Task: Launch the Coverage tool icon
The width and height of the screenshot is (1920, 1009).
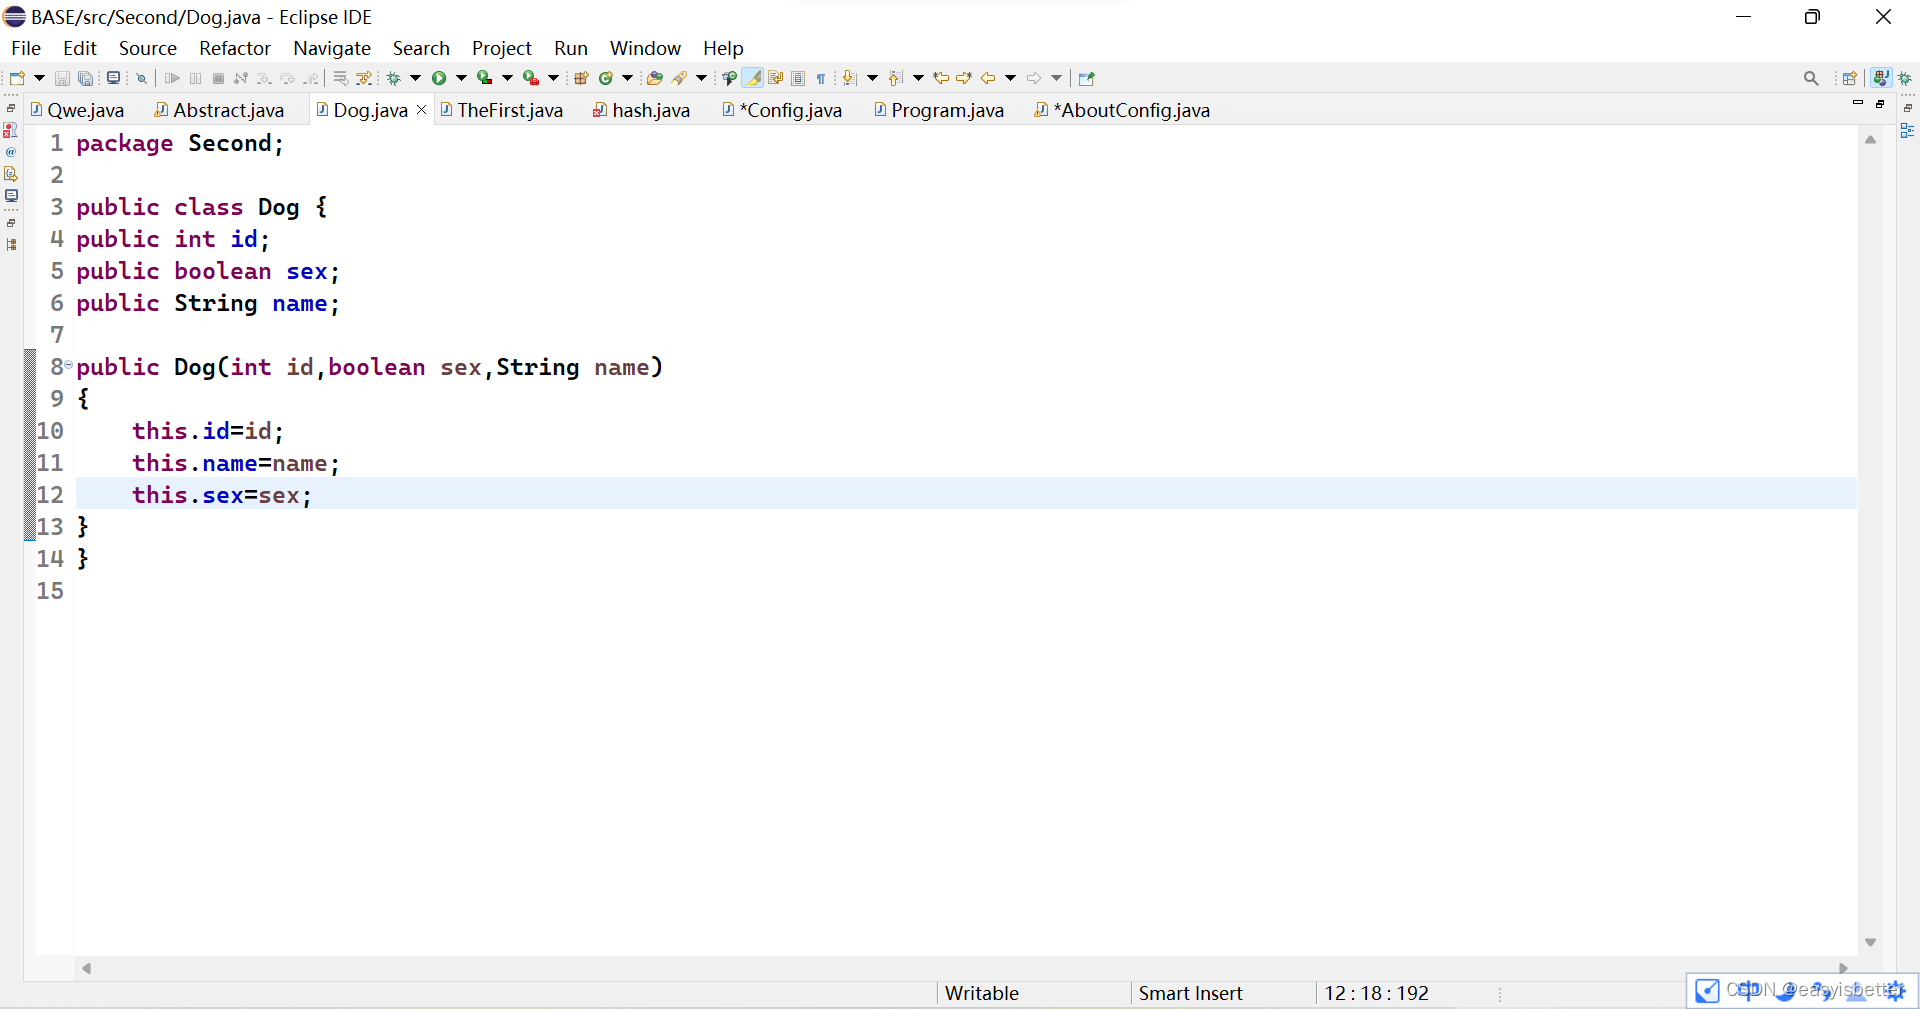Action: (x=483, y=78)
